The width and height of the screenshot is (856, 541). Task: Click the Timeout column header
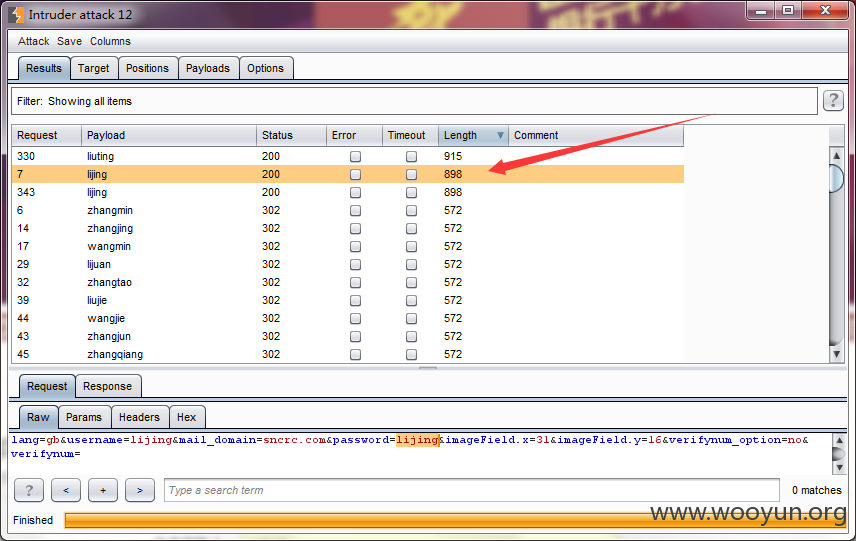(410, 135)
